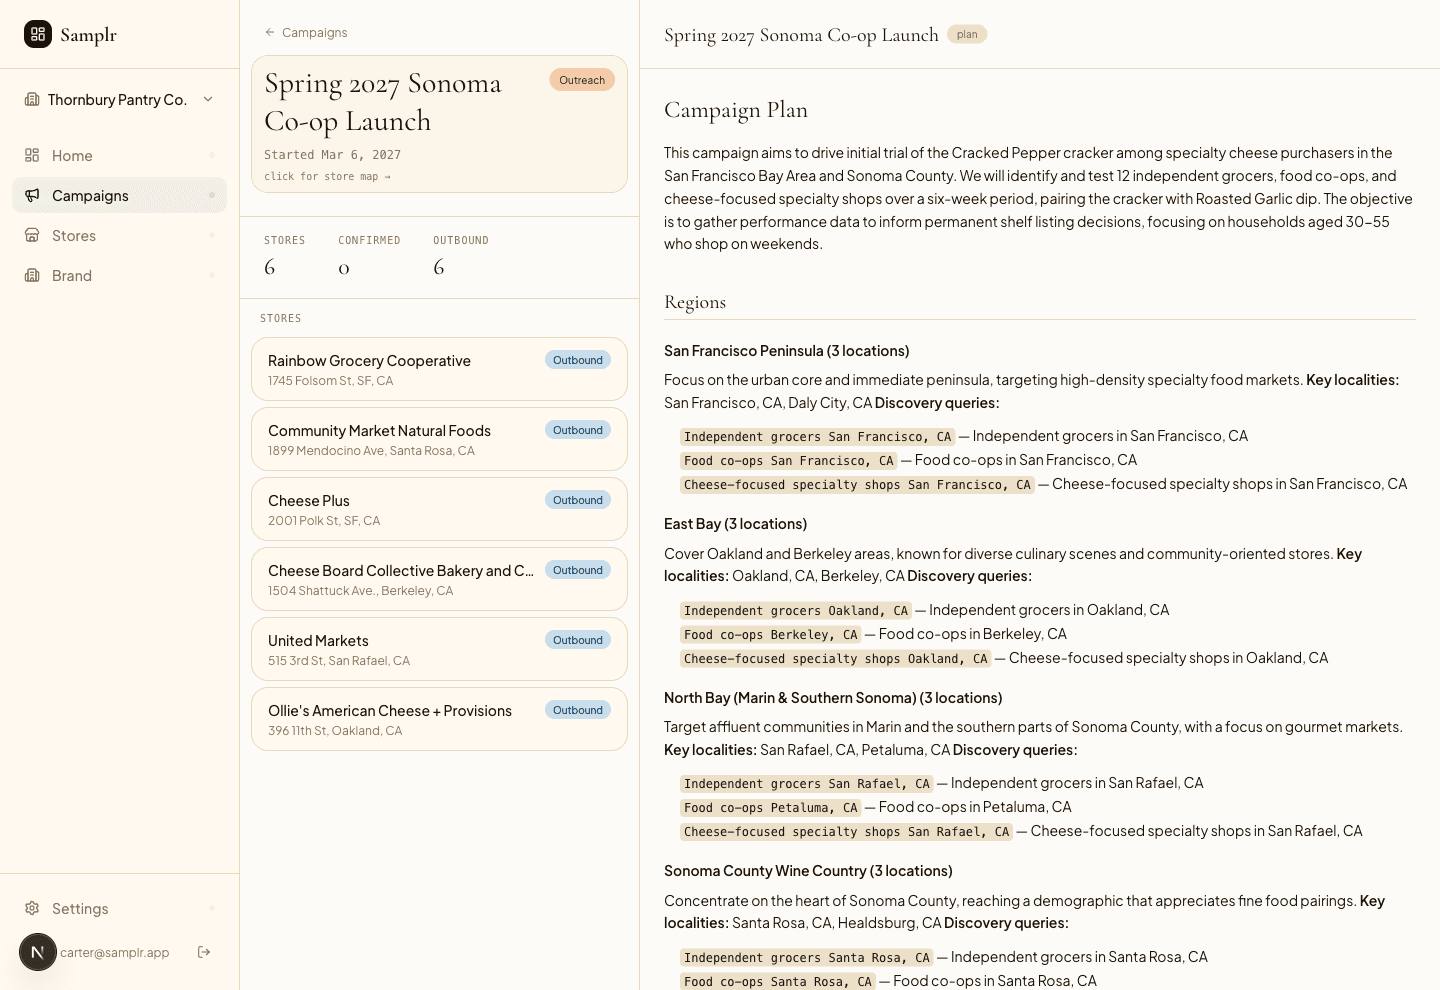The height and width of the screenshot is (990, 1440).
Task: Click the back arrow icon beside Campaigns
Action: tap(270, 32)
